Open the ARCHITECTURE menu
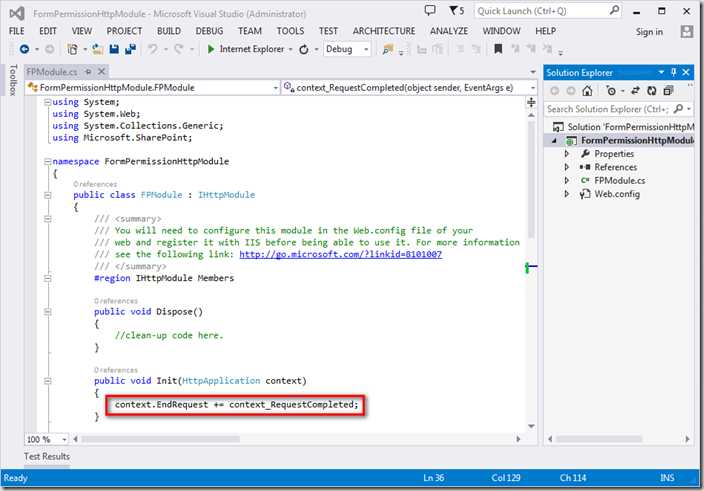The width and height of the screenshot is (704, 491). tap(384, 31)
